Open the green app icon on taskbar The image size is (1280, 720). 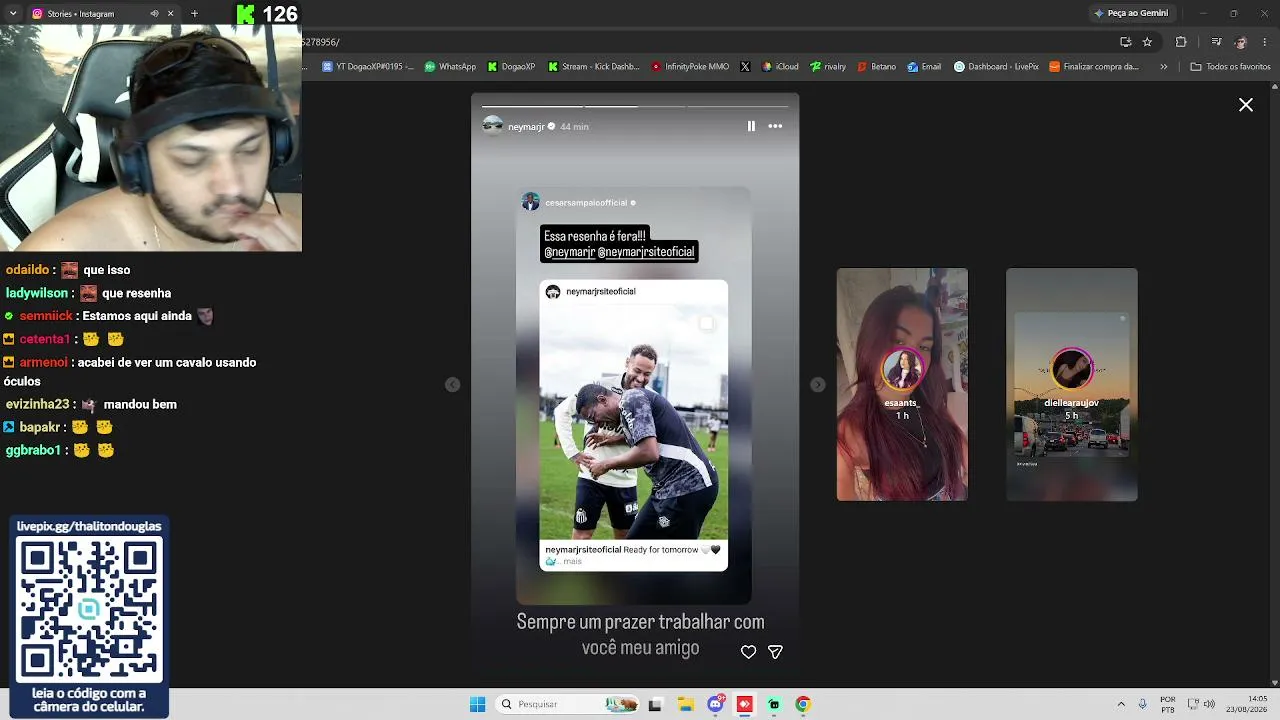[x=774, y=704]
